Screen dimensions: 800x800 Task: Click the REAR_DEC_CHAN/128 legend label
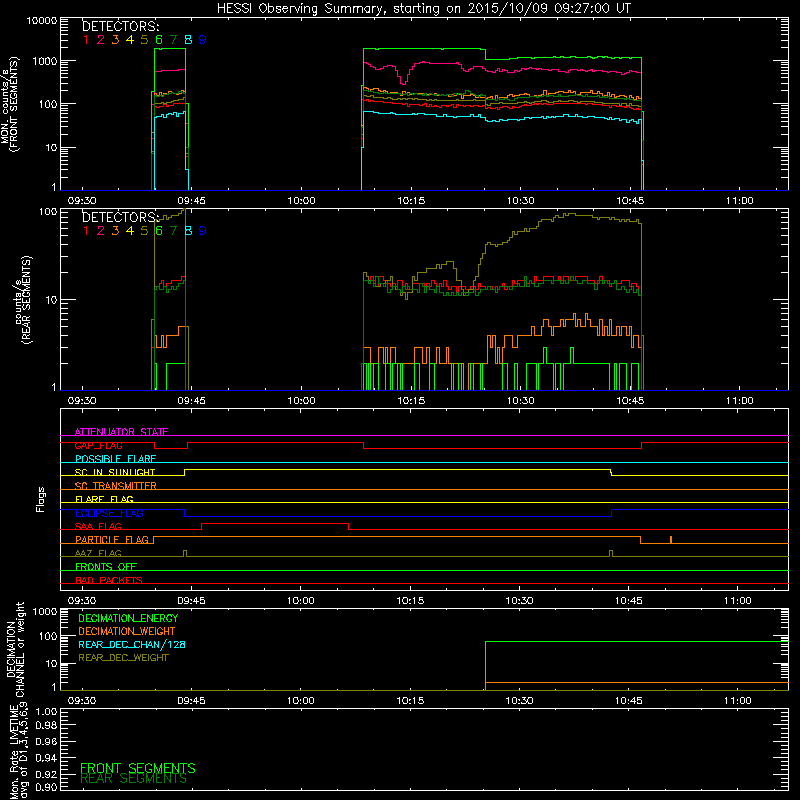pos(132,644)
